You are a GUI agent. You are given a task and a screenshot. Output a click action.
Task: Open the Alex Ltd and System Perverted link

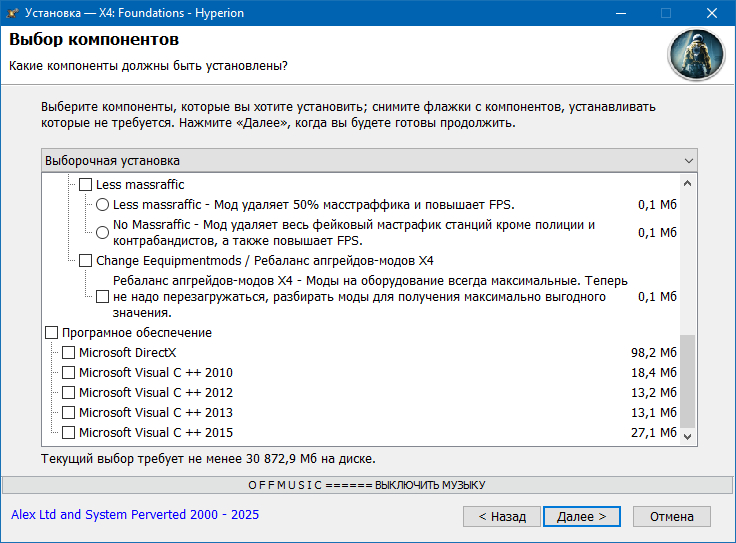pyautogui.click(x=135, y=515)
